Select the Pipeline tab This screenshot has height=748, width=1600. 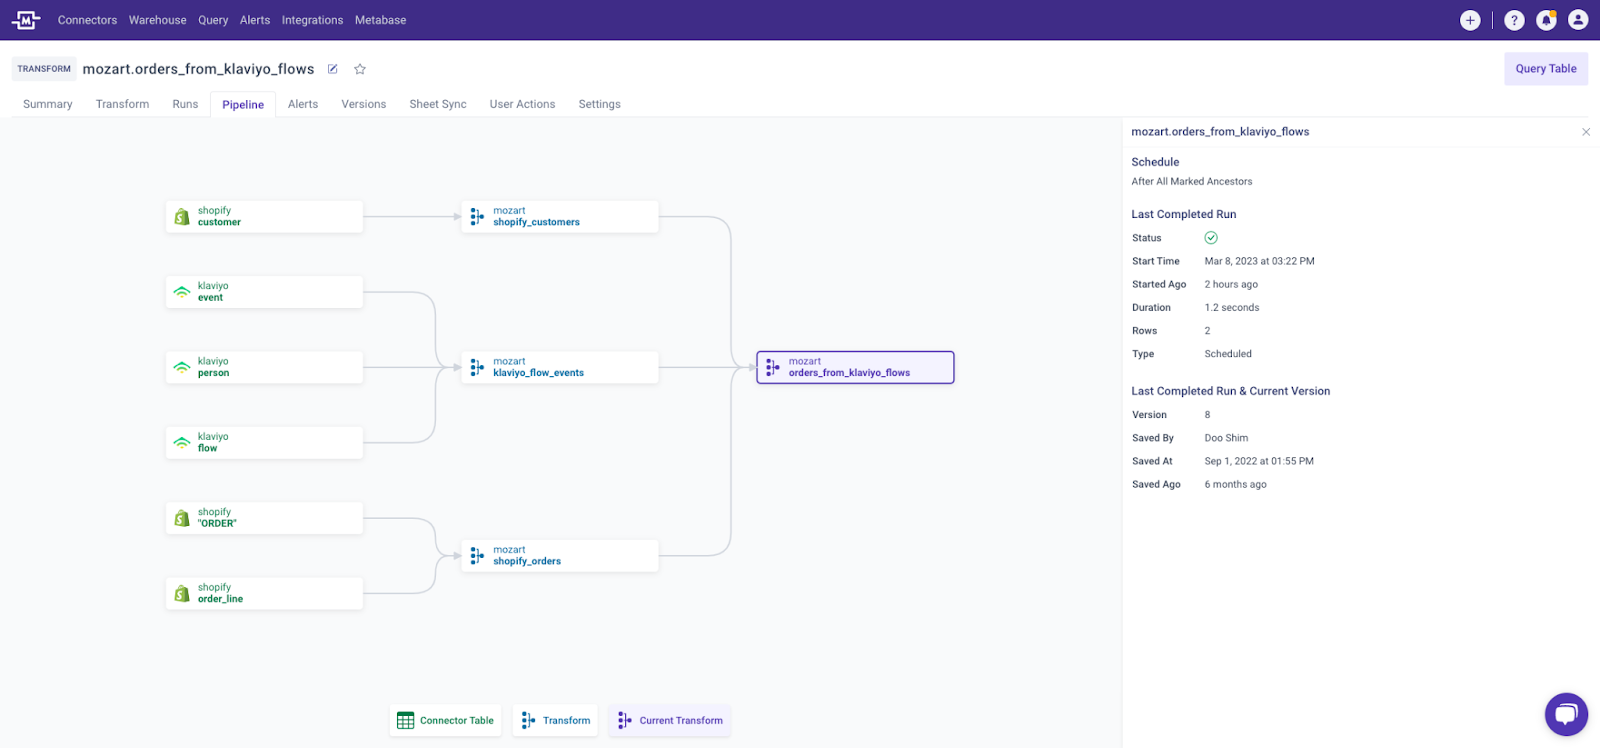tap(243, 104)
